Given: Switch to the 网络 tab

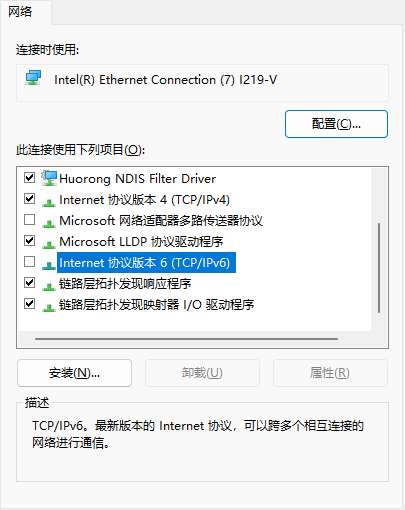Looking at the screenshot, I should pyautogui.click(x=20, y=12).
